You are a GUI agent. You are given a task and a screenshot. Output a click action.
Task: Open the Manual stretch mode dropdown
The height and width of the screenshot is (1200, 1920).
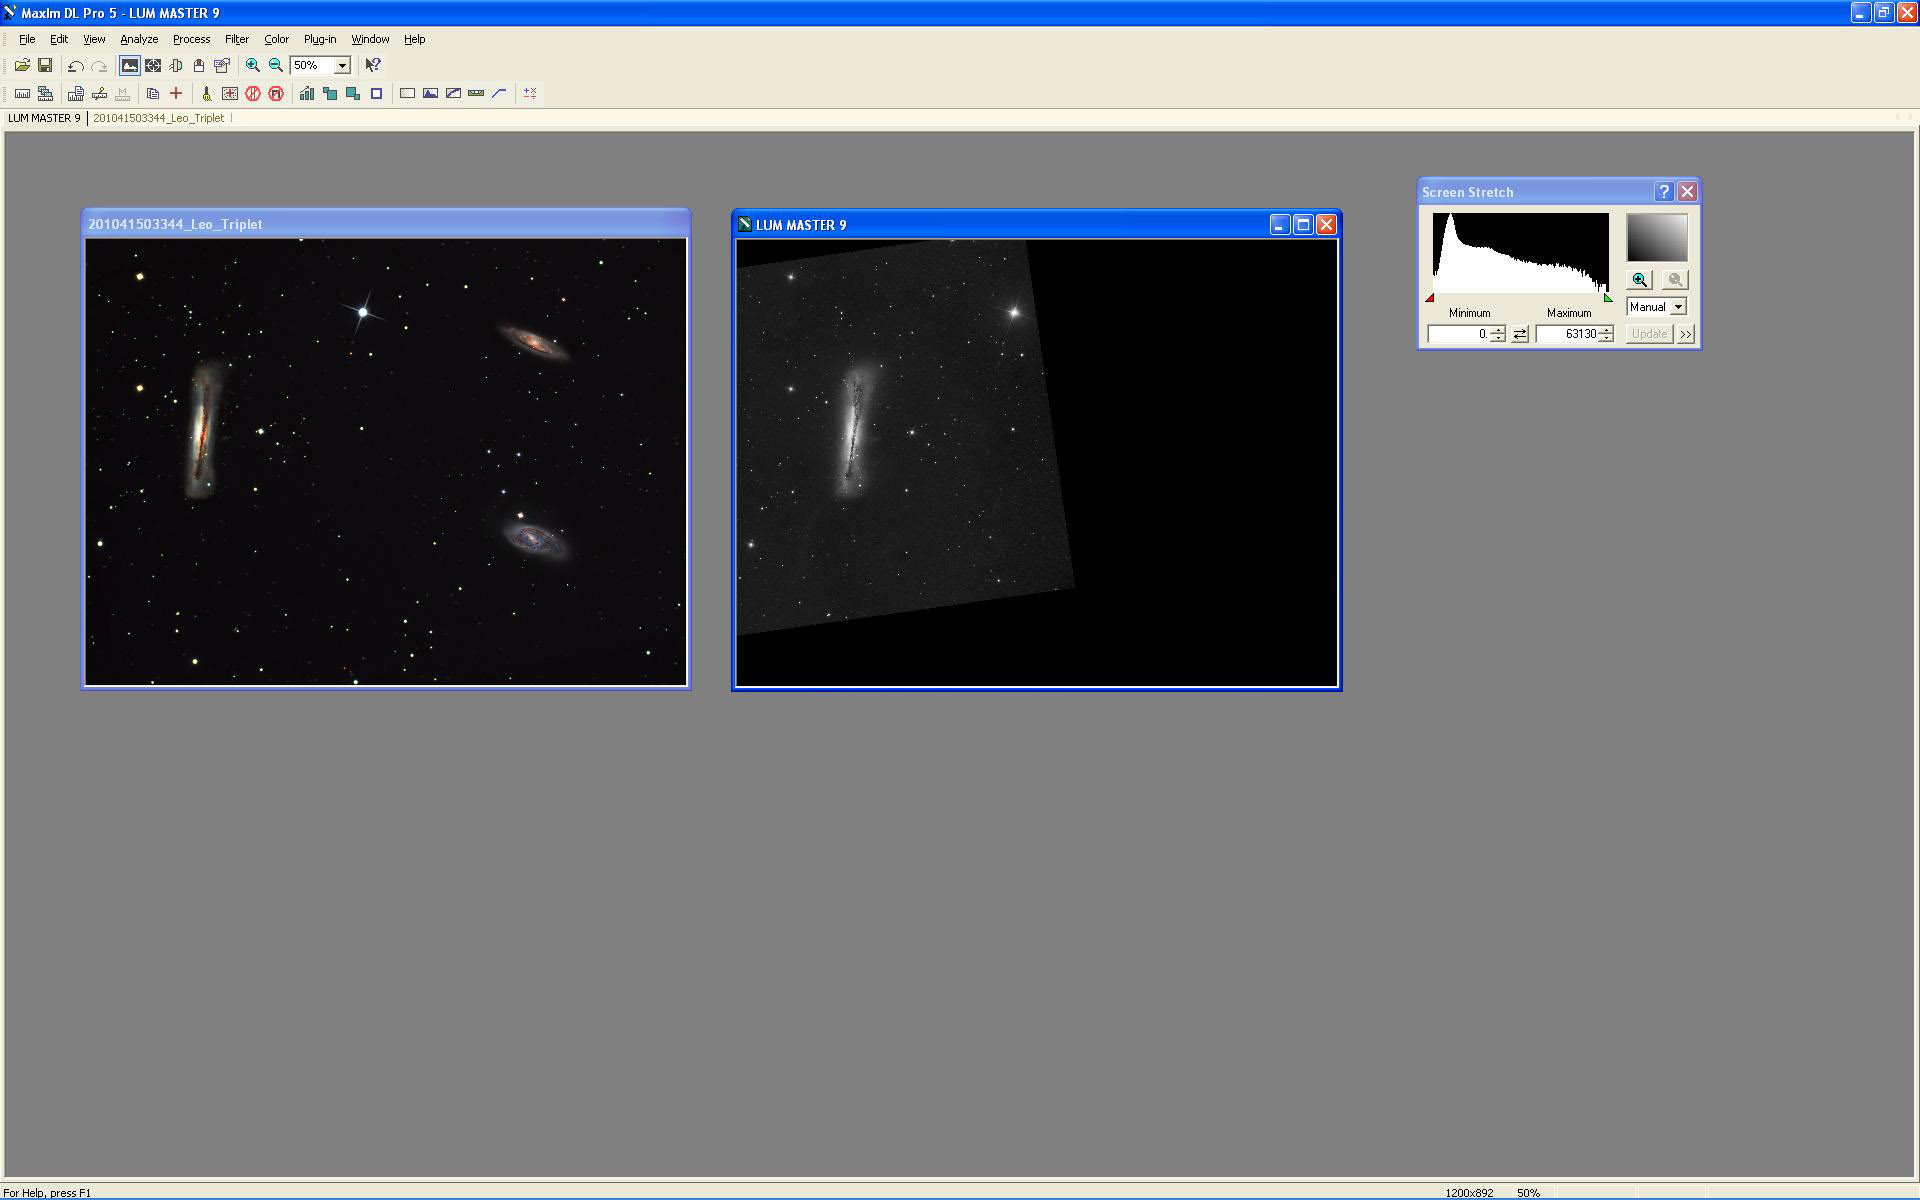click(x=1678, y=307)
